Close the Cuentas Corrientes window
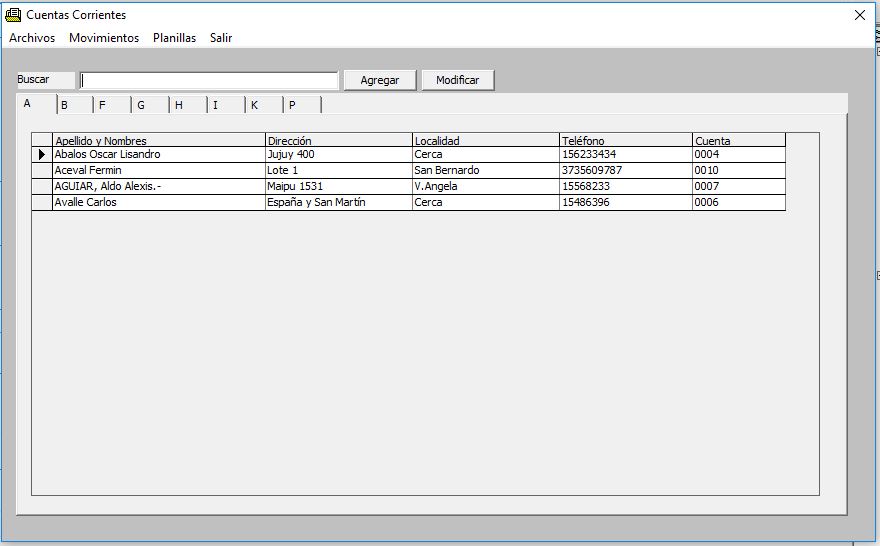This screenshot has width=880, height=546. 859,15
